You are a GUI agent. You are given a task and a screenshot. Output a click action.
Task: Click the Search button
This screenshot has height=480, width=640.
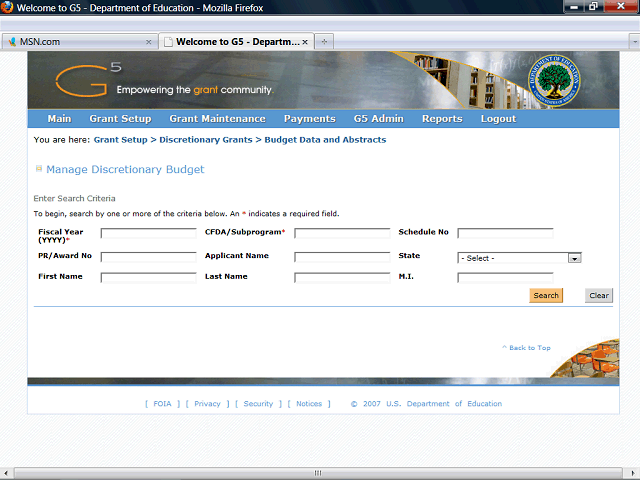(x=546, y=296)
